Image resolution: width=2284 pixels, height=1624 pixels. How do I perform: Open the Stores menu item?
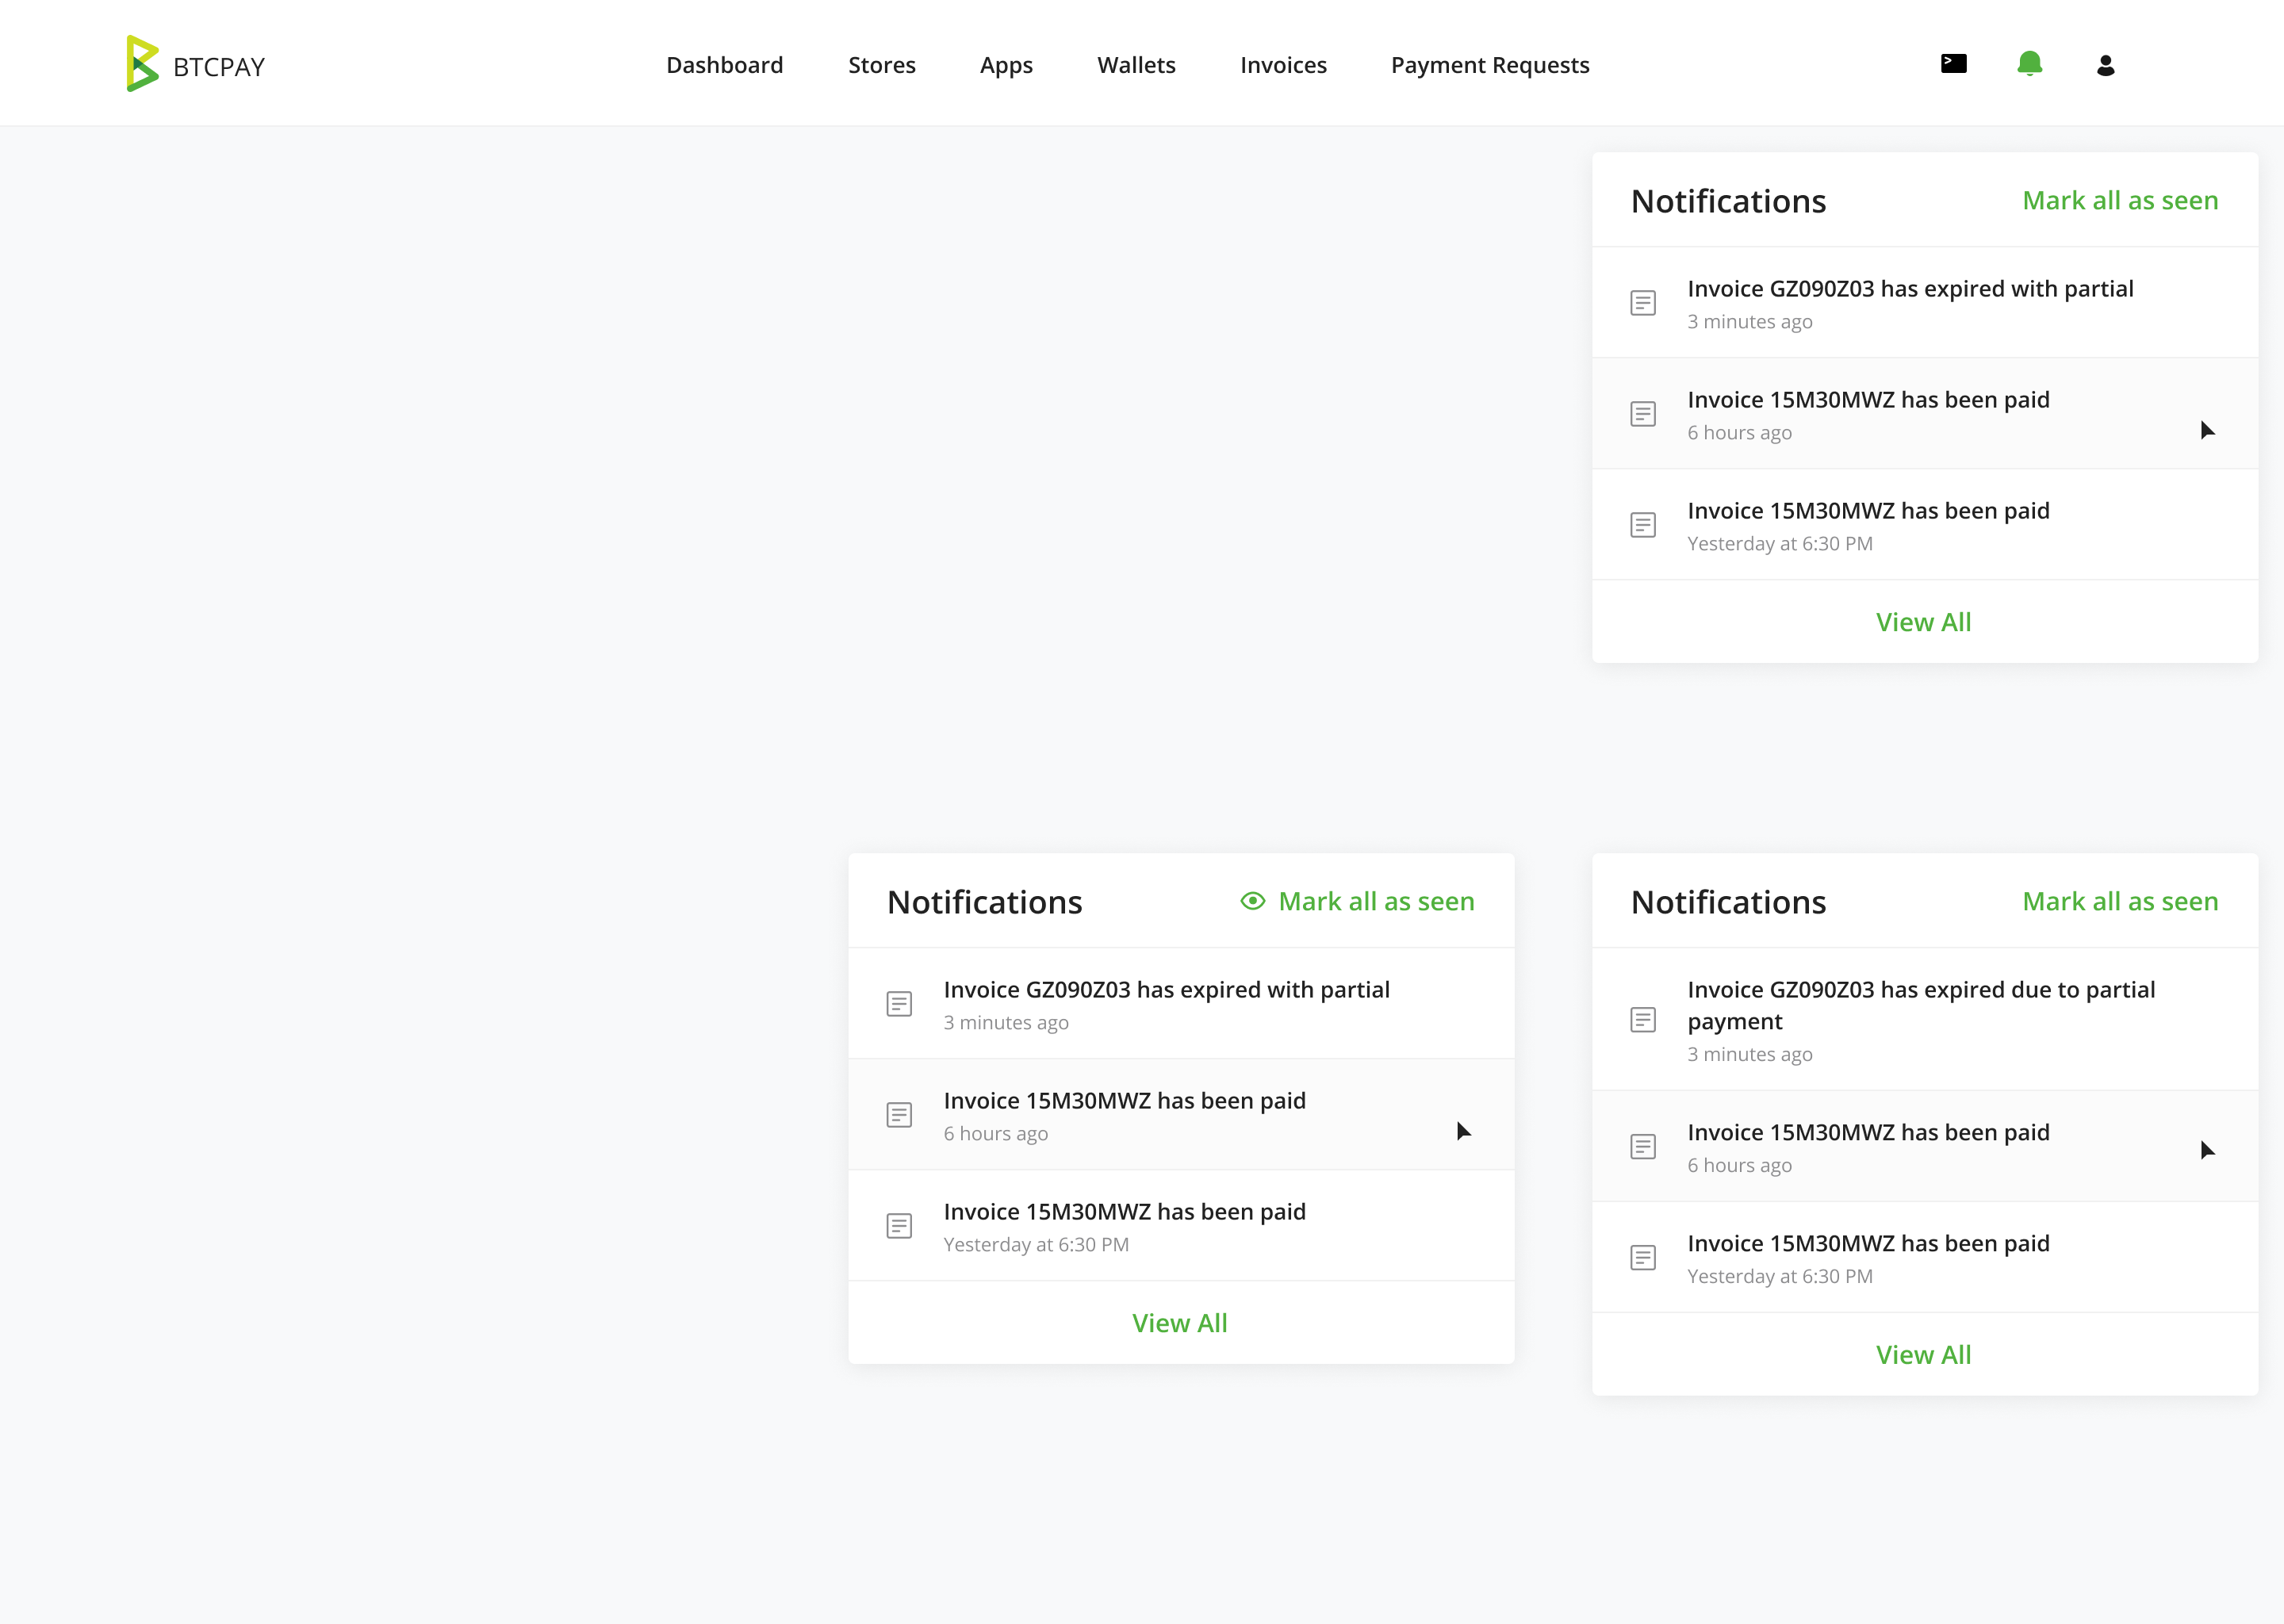pos(882,65)
